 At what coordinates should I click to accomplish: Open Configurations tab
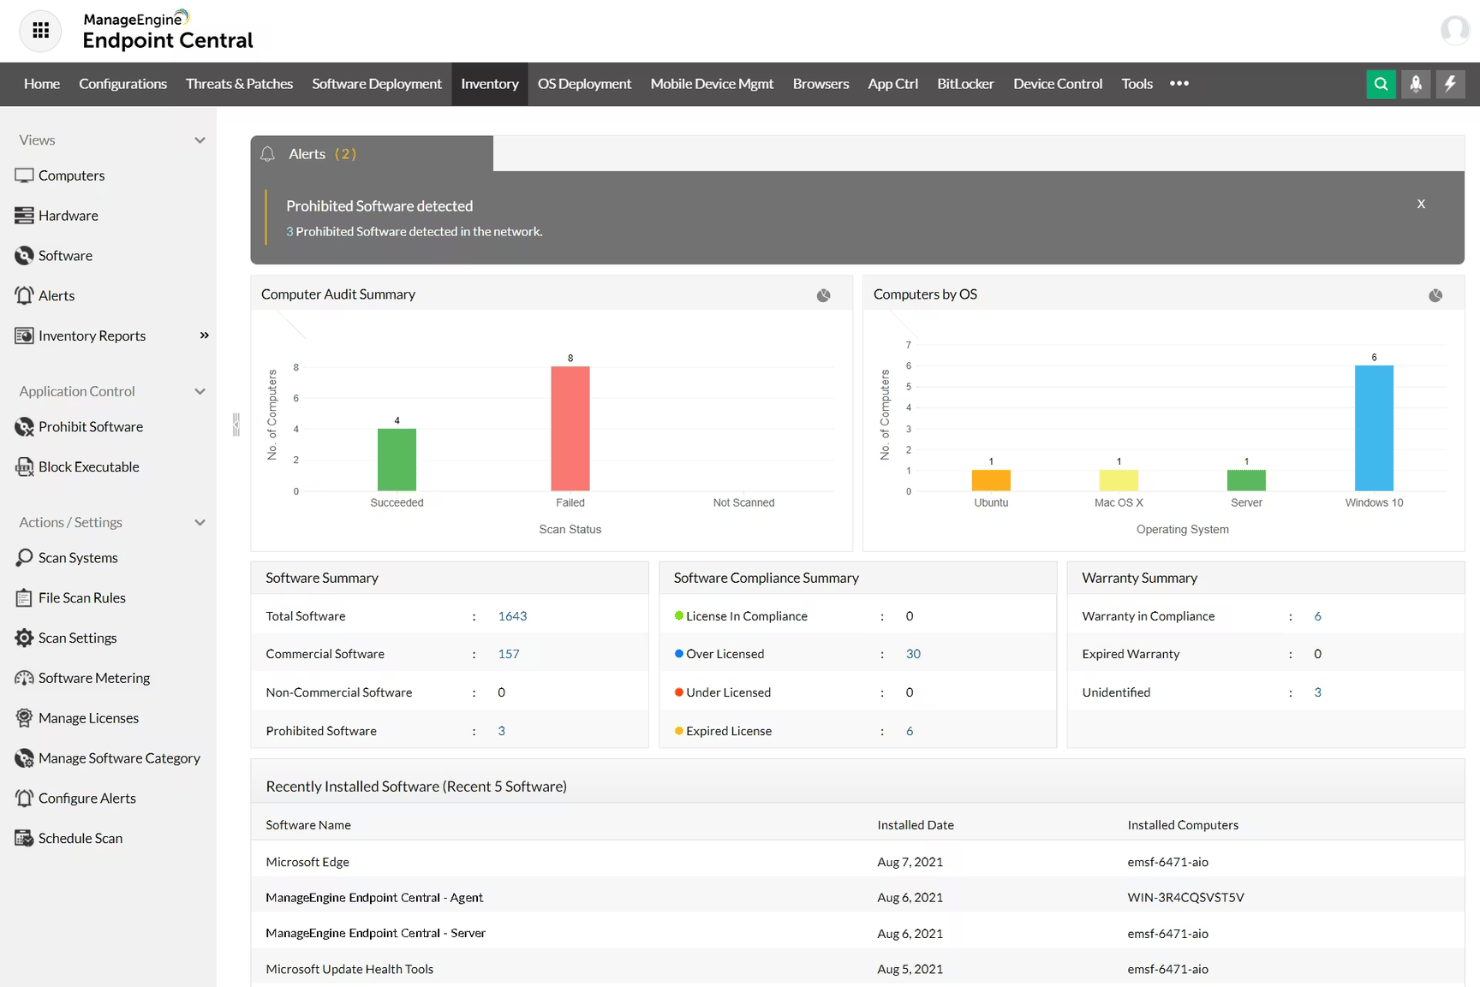(x=123, y=84)
